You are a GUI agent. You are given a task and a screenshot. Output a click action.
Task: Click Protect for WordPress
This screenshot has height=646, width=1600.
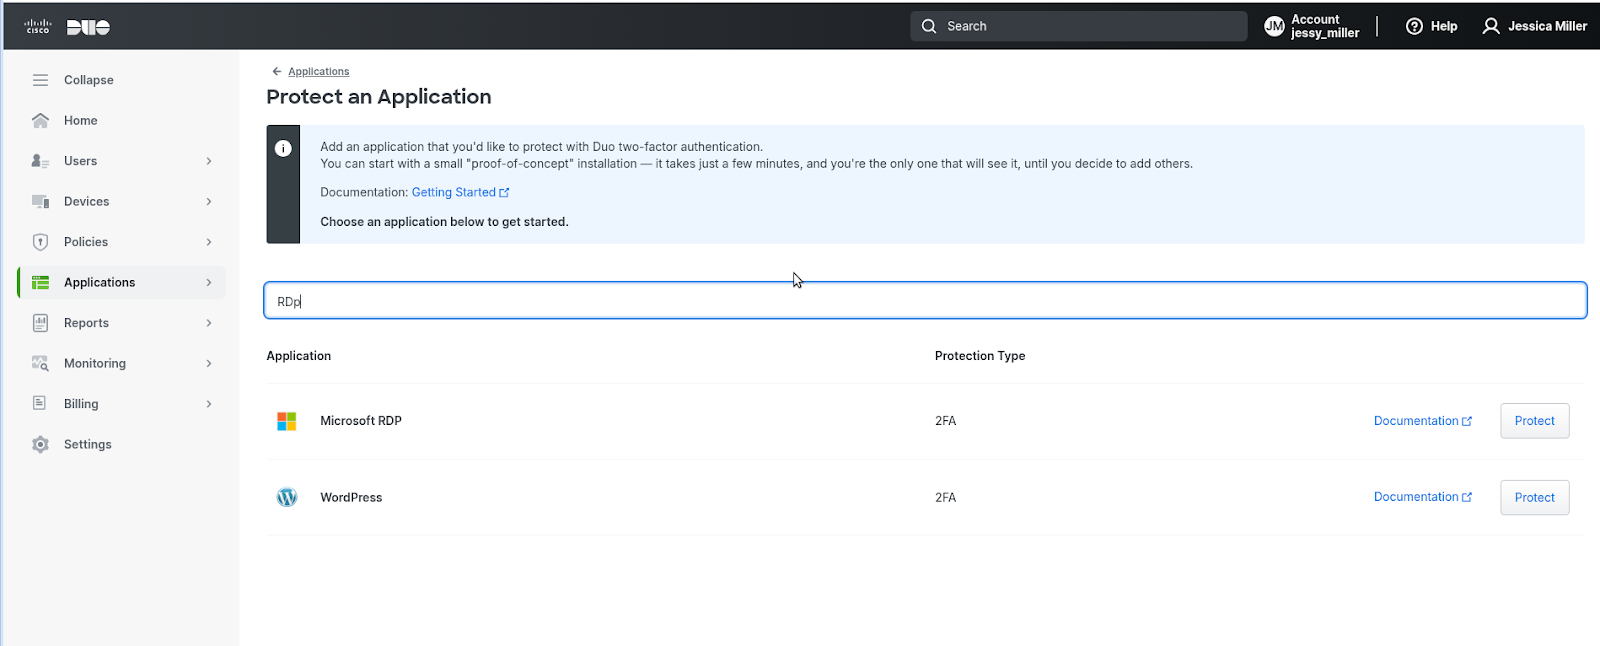(1534, 498)
